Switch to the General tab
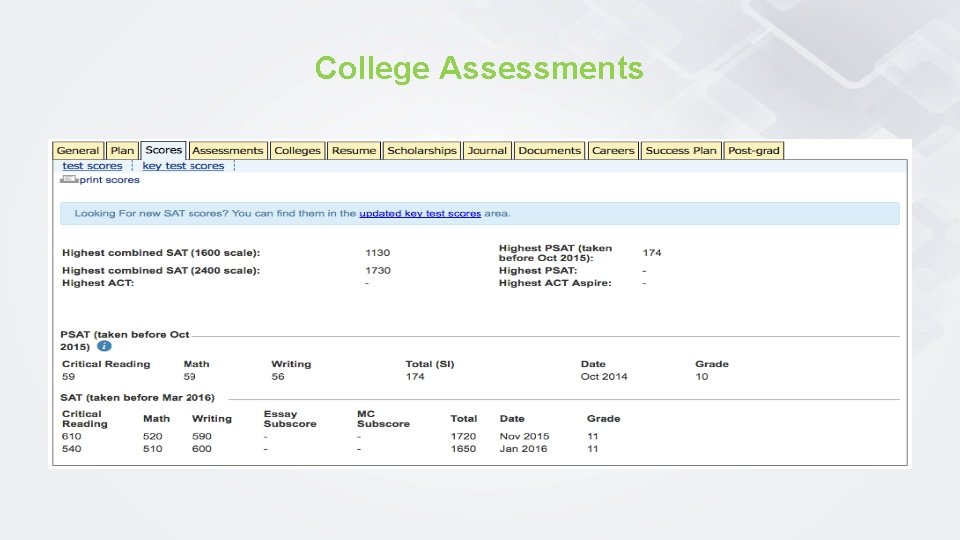Screen dimensions: 960x540 tap(77, 151)
